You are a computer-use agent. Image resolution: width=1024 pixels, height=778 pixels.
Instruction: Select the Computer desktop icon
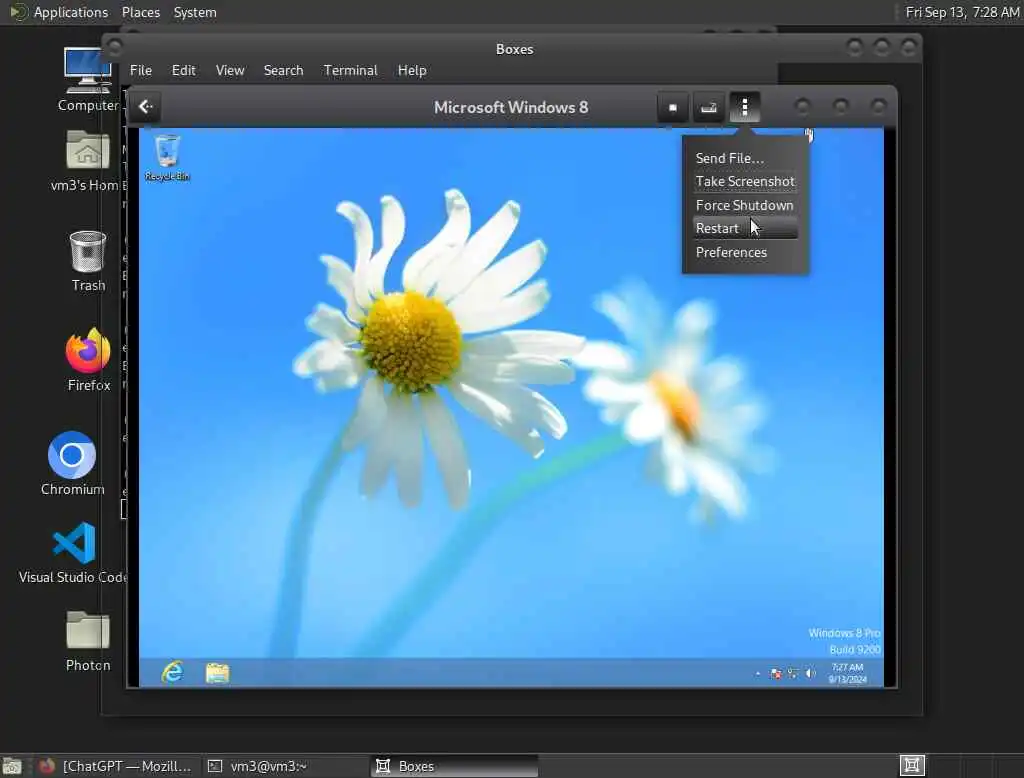(x=88, y=80)
